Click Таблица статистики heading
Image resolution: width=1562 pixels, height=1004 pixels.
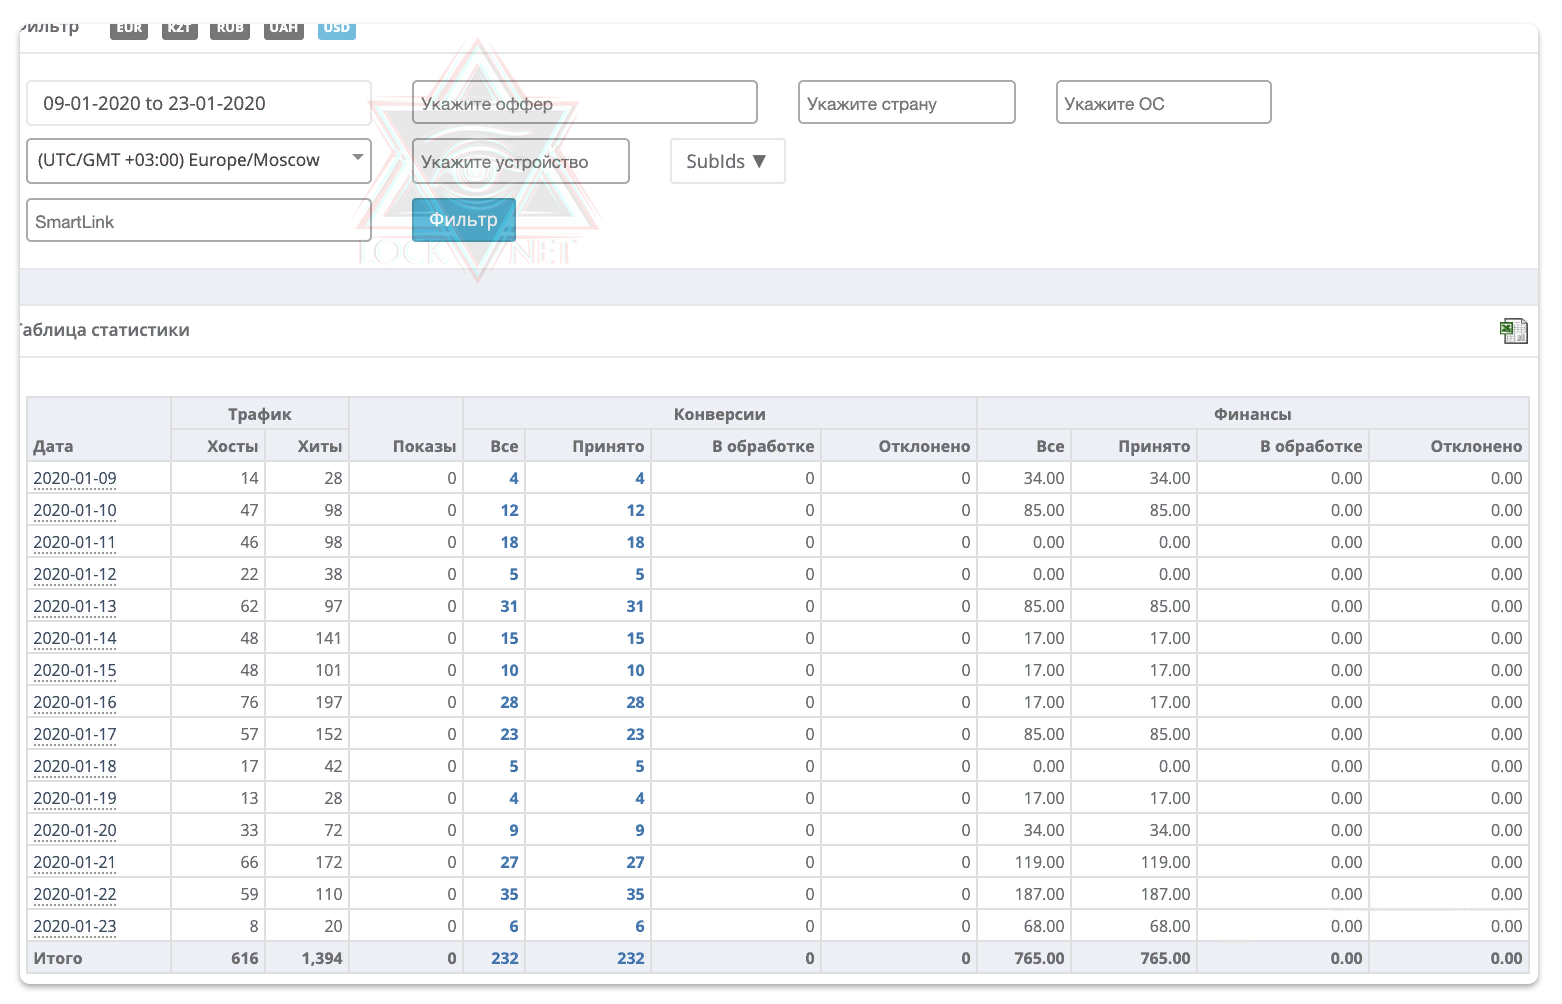pyautogui.click(x=104, y=330)
